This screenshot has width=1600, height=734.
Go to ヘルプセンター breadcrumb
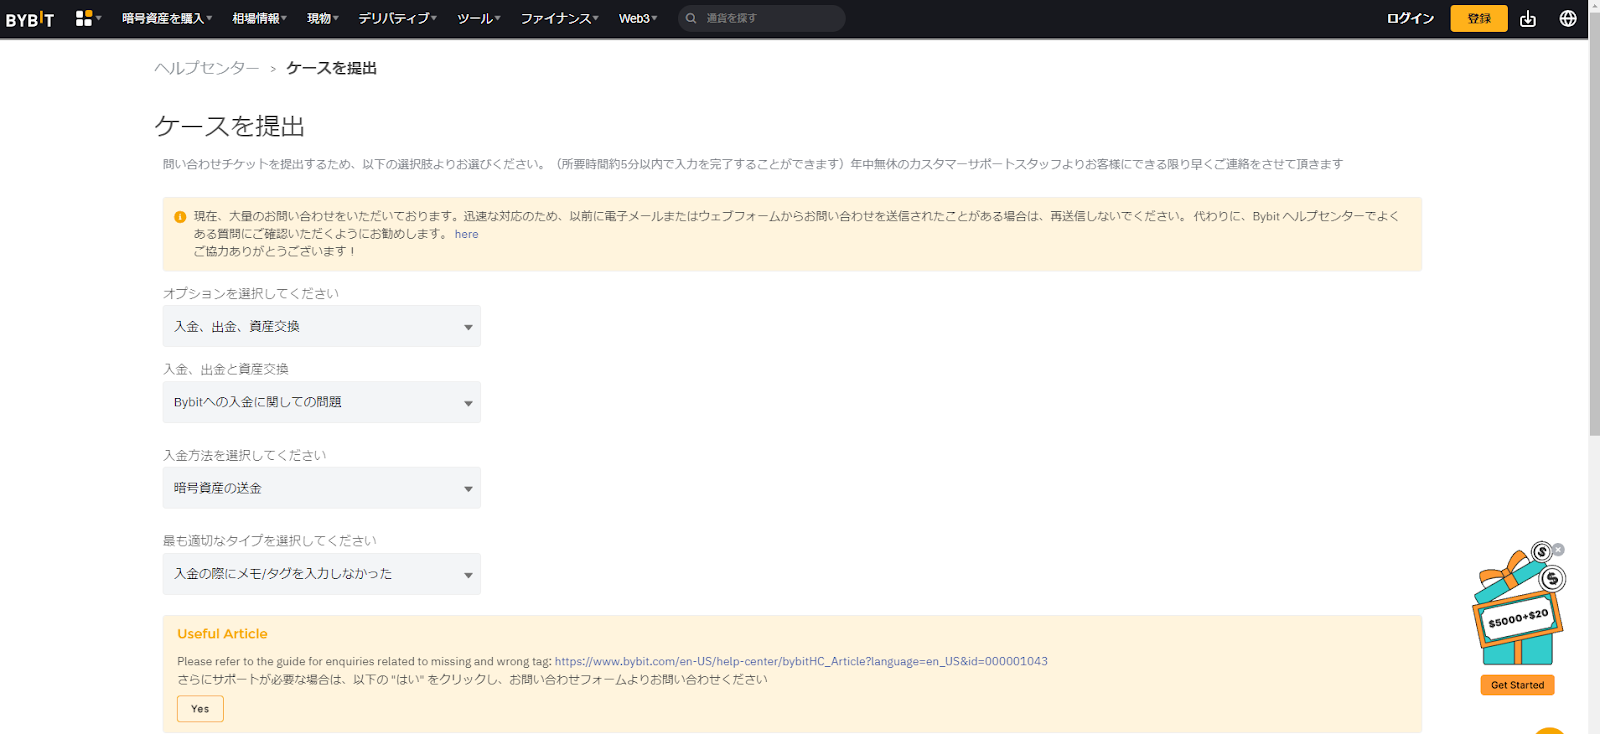(x=207, y=68)
